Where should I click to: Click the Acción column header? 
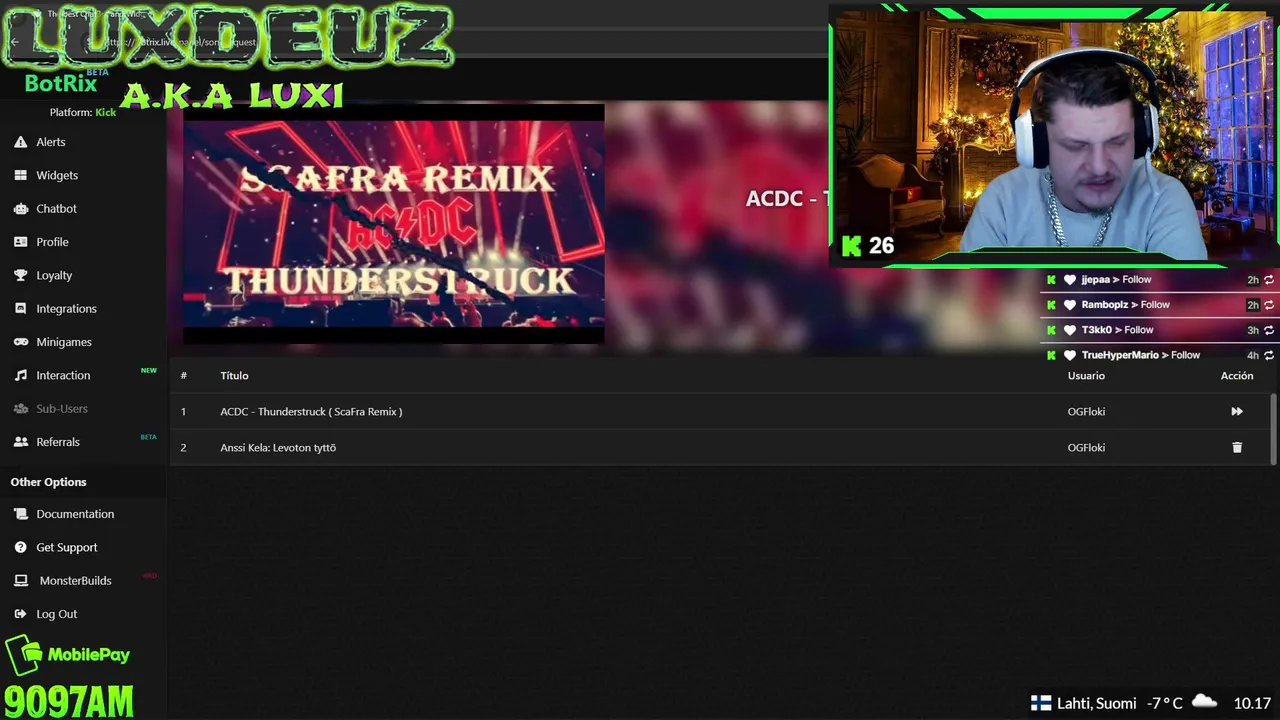1237,375
